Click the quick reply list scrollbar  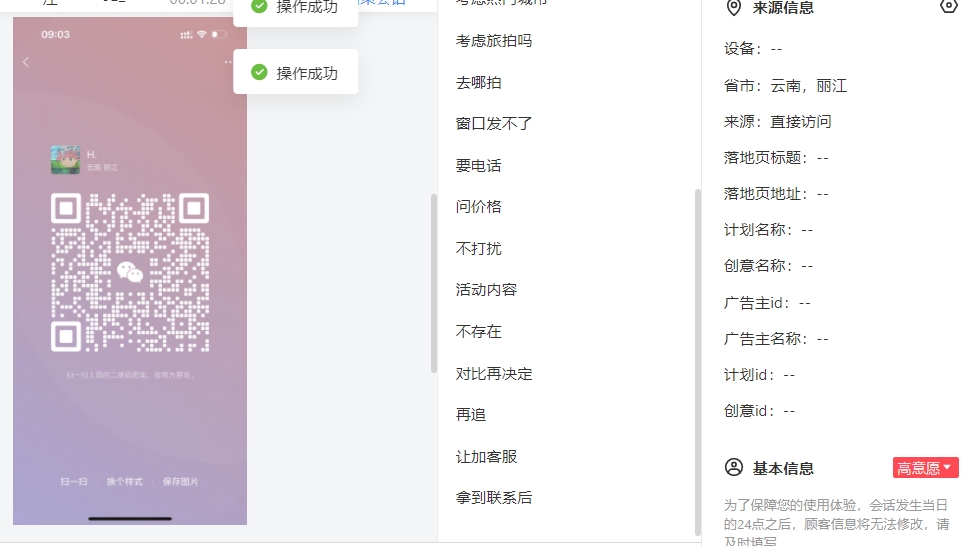click(698, 362)
